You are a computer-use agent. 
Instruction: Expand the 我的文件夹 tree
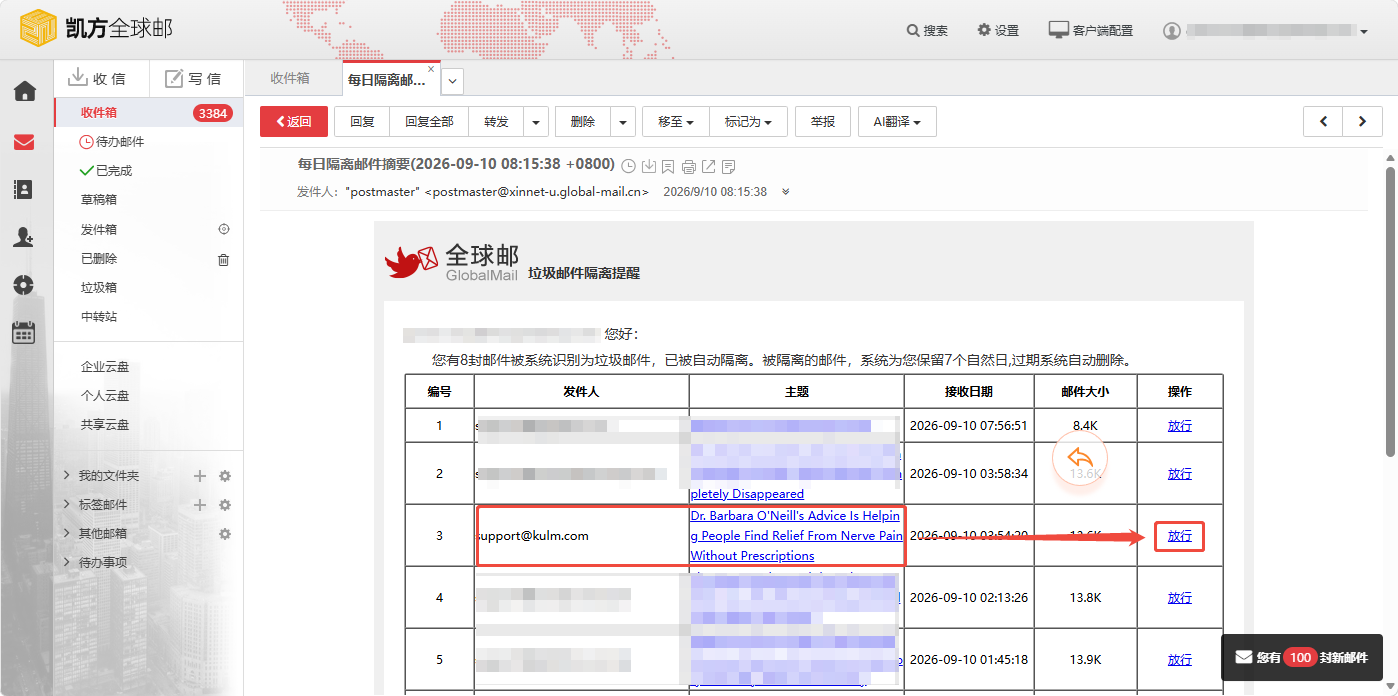pyautogui.click(x=66, y=476)
